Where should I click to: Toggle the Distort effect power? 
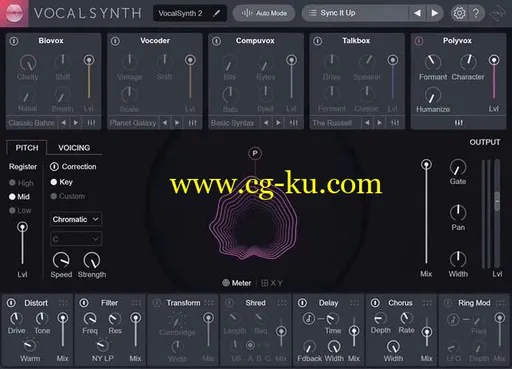click(x=11, y=303)
